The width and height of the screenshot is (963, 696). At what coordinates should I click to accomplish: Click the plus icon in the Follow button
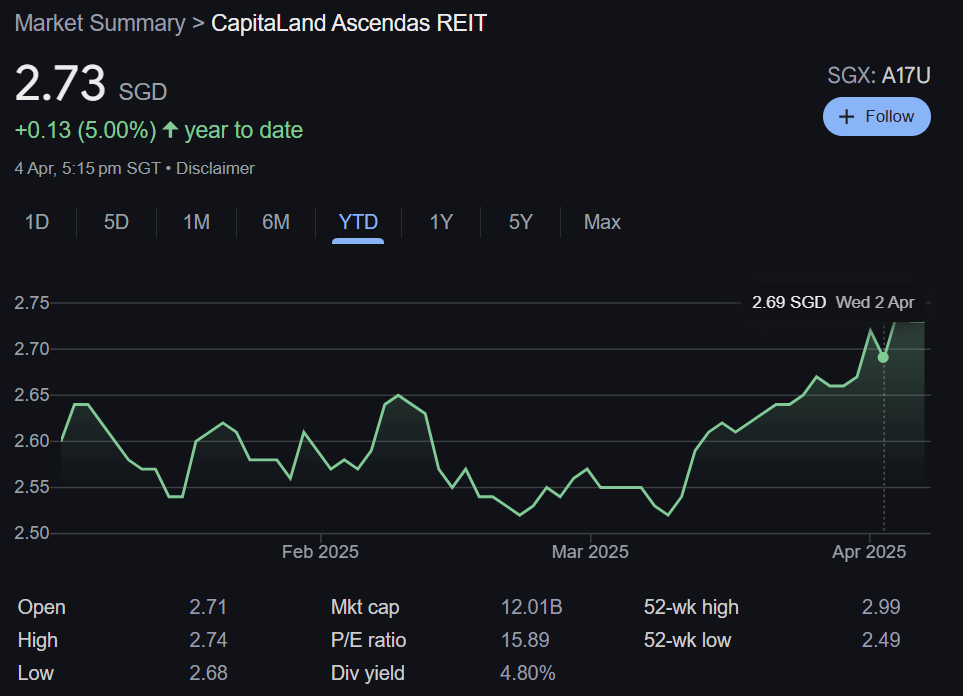847,117
